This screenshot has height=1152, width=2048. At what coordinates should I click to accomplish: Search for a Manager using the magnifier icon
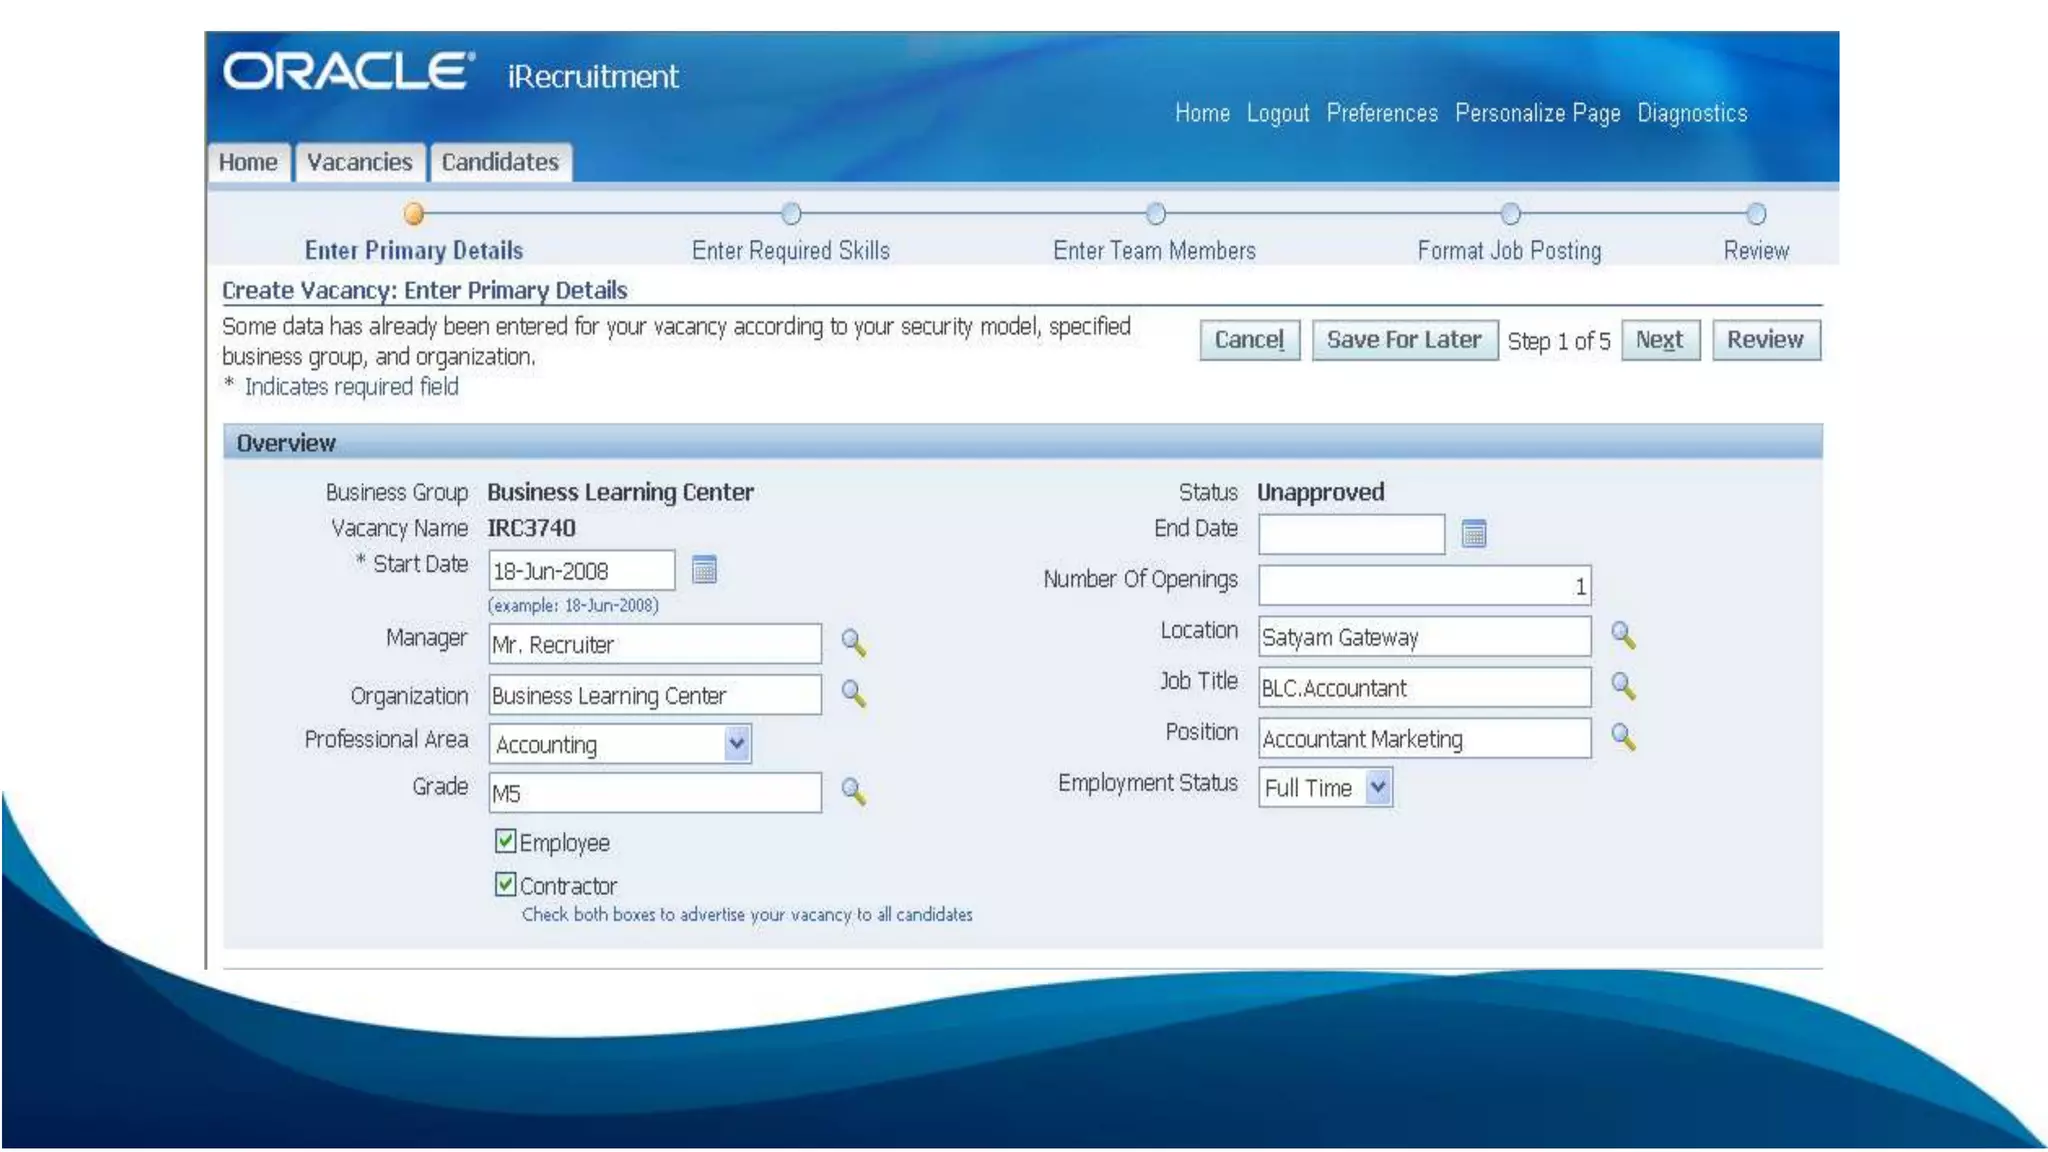click(x=853, y=642)
